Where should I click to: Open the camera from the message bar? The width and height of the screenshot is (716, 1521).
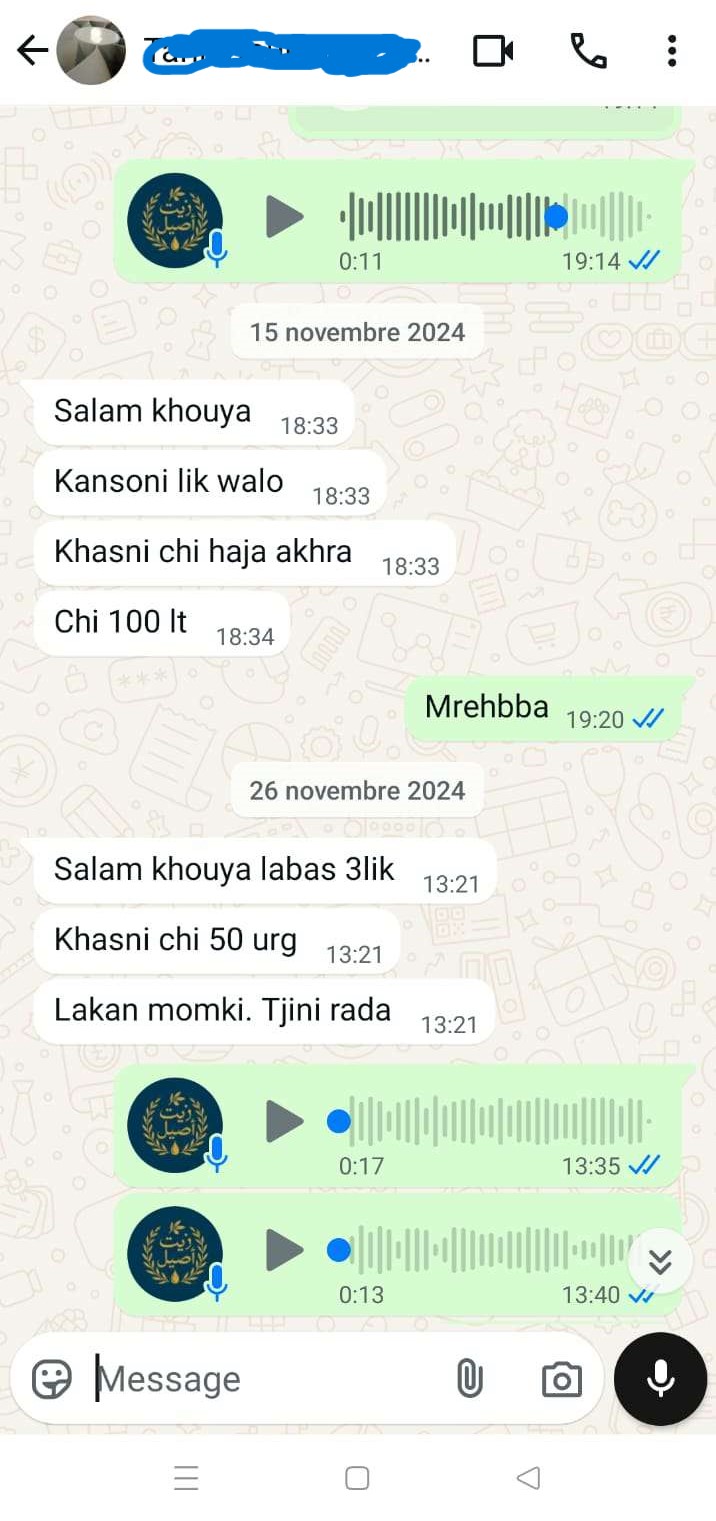pos(561,1379)
